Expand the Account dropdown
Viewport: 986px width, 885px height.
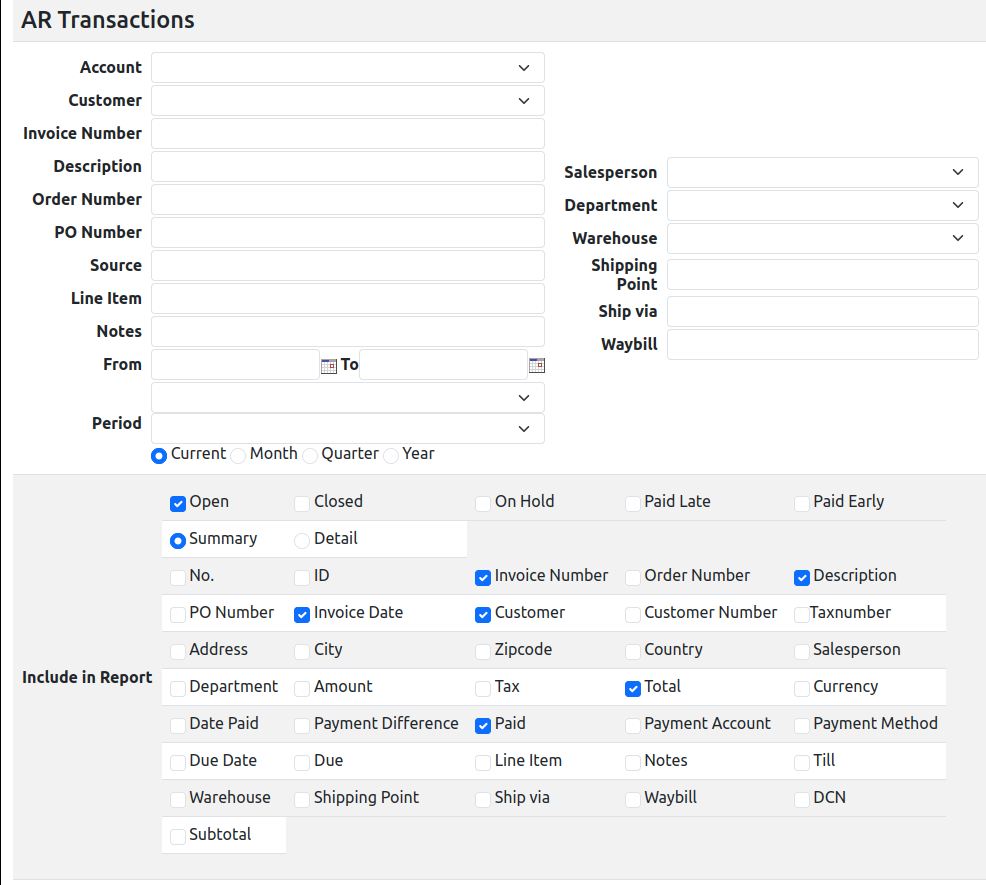tap(347, 68)
